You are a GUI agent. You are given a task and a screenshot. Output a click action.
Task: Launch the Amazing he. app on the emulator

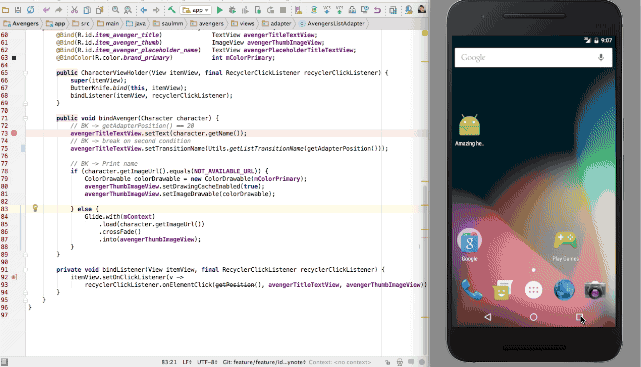click(469, 130)
